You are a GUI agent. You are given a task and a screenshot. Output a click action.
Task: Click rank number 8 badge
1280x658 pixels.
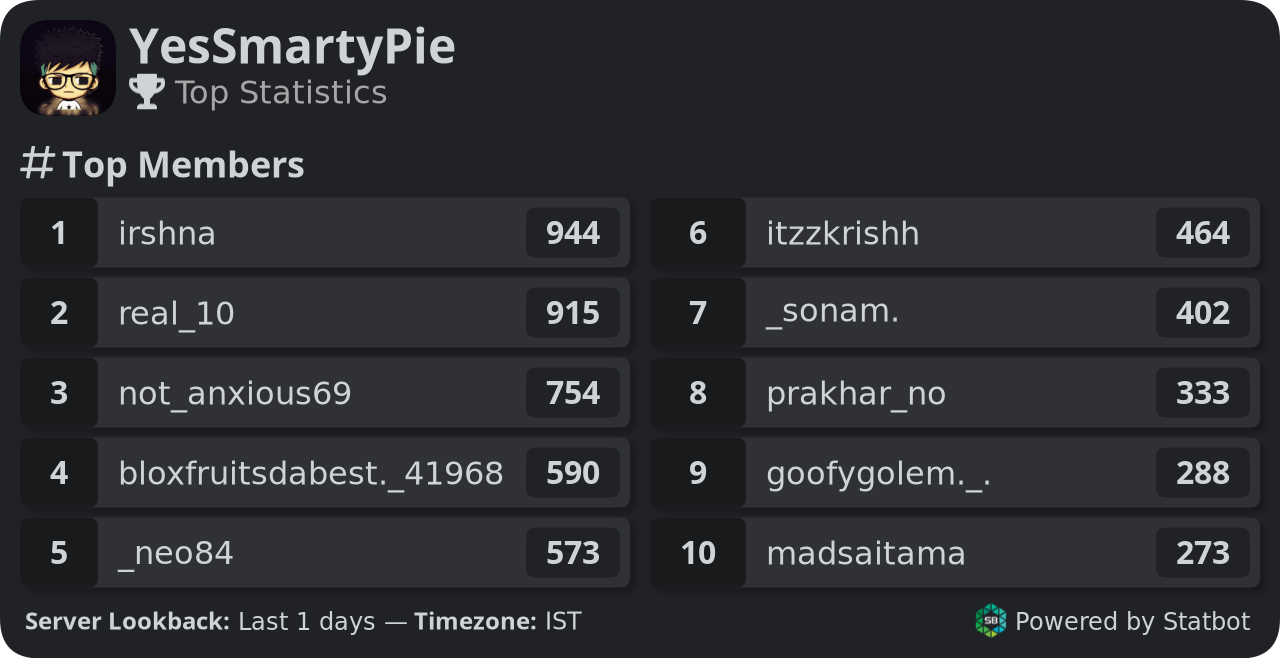click(x=698, y=393)
